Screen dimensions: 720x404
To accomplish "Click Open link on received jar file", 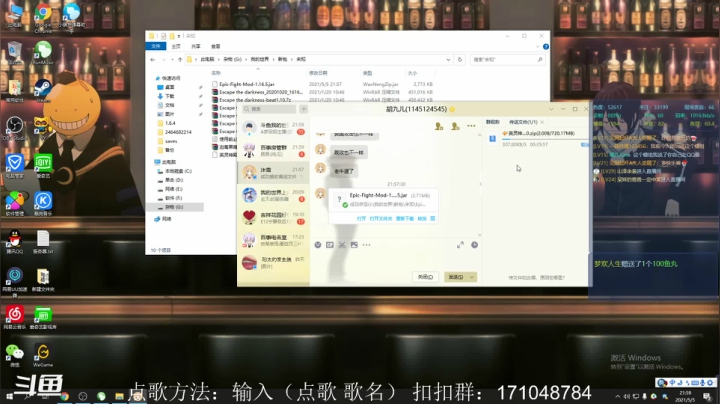I will tap(361, 219).
